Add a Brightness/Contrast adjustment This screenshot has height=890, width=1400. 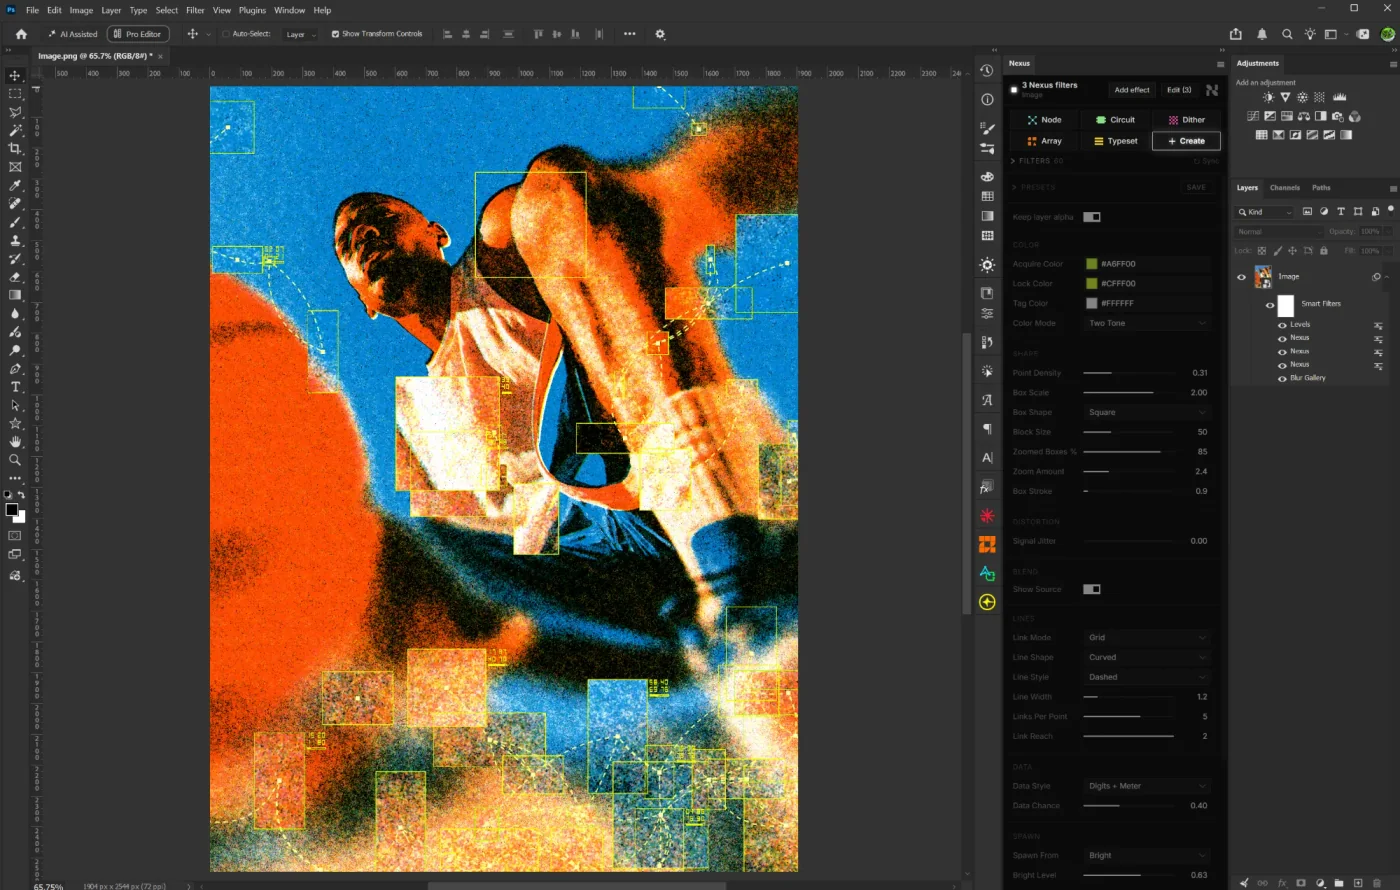pyautogui.click(x=1268, y=97)
